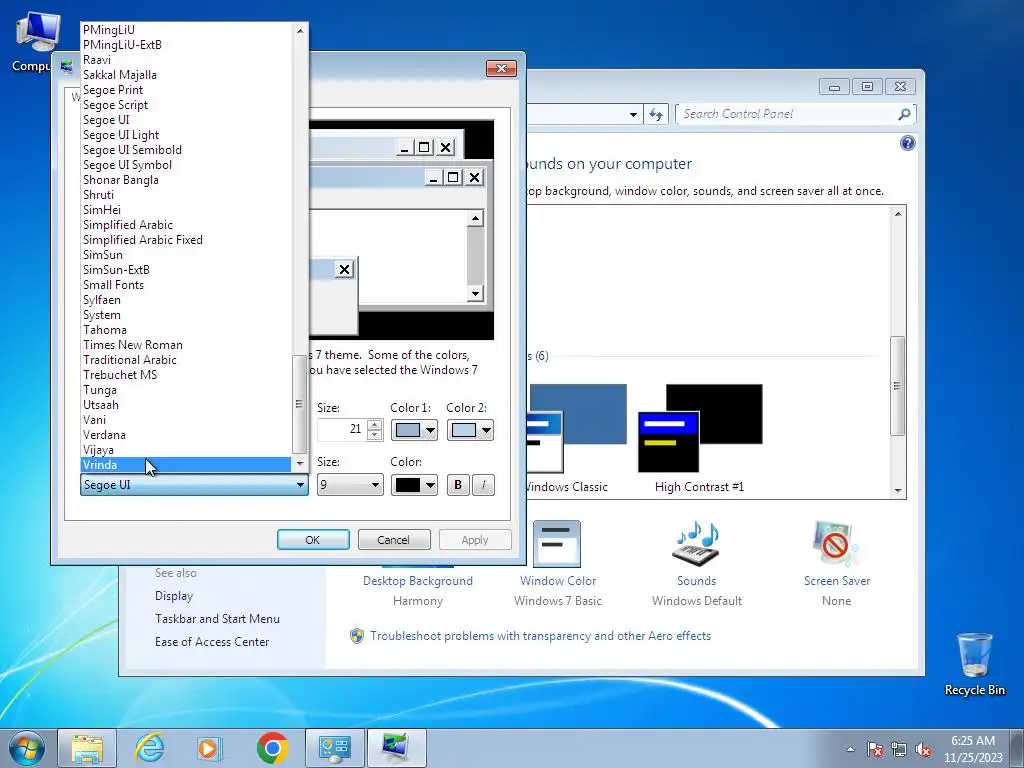
Task: Select Segoe UI Semibold font
Action: 185,149
